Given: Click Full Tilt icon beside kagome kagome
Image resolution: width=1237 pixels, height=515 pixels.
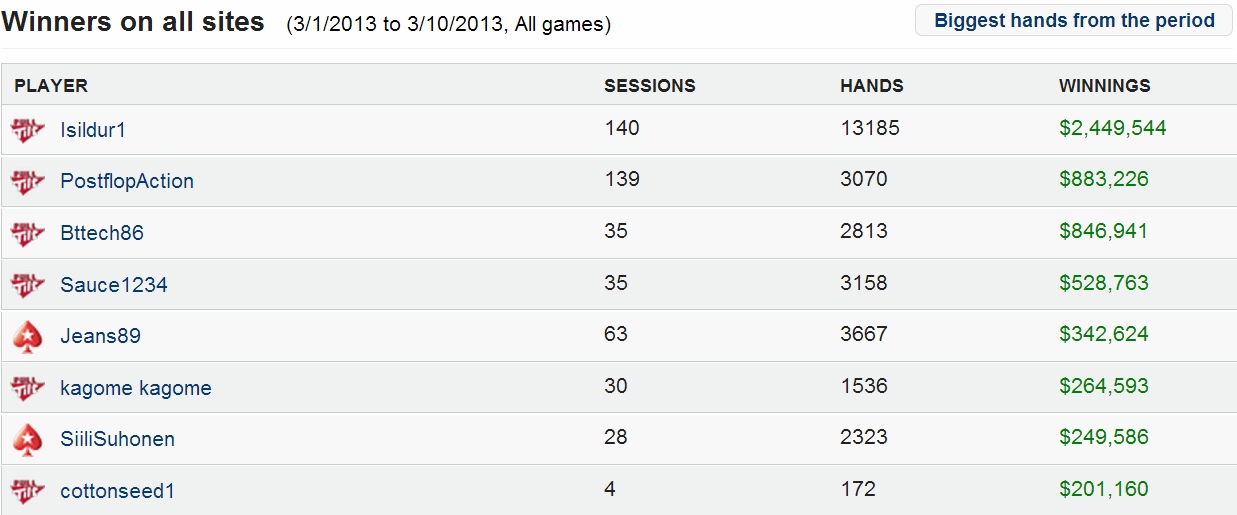Looking at the screenshot, I should [x=28, y=388].
